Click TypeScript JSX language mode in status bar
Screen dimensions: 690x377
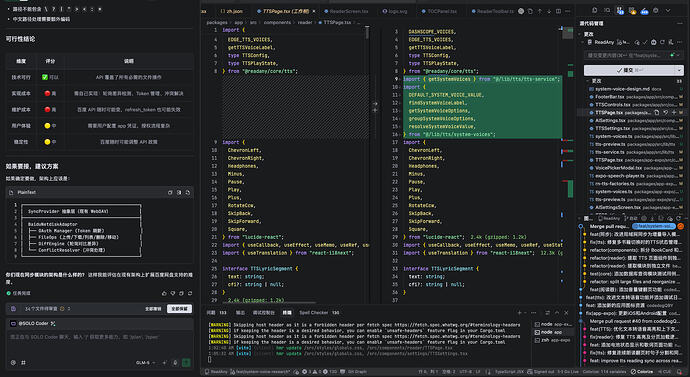click(509, 372)
